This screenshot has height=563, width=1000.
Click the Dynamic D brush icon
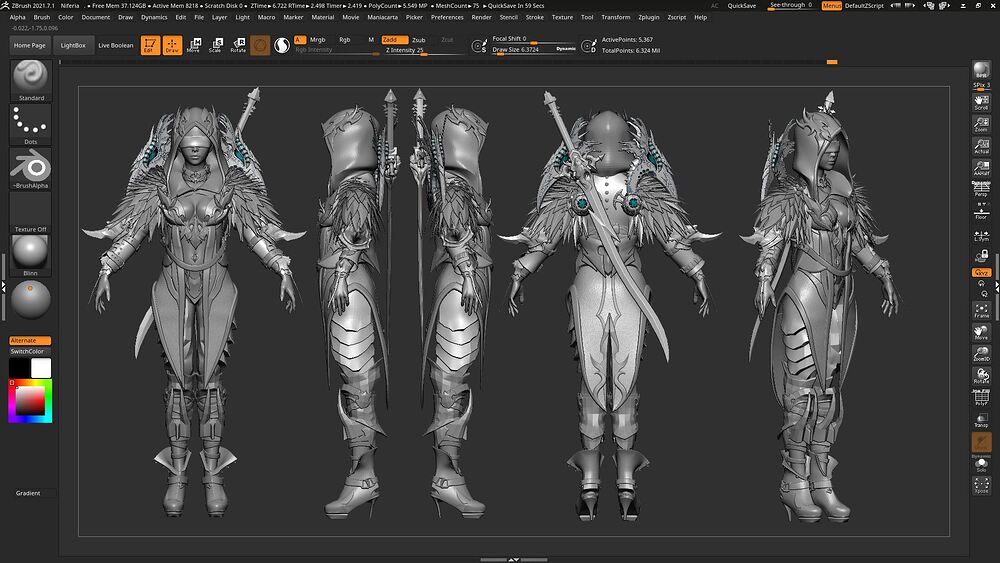pyautogui.click(x=589, y=46)
